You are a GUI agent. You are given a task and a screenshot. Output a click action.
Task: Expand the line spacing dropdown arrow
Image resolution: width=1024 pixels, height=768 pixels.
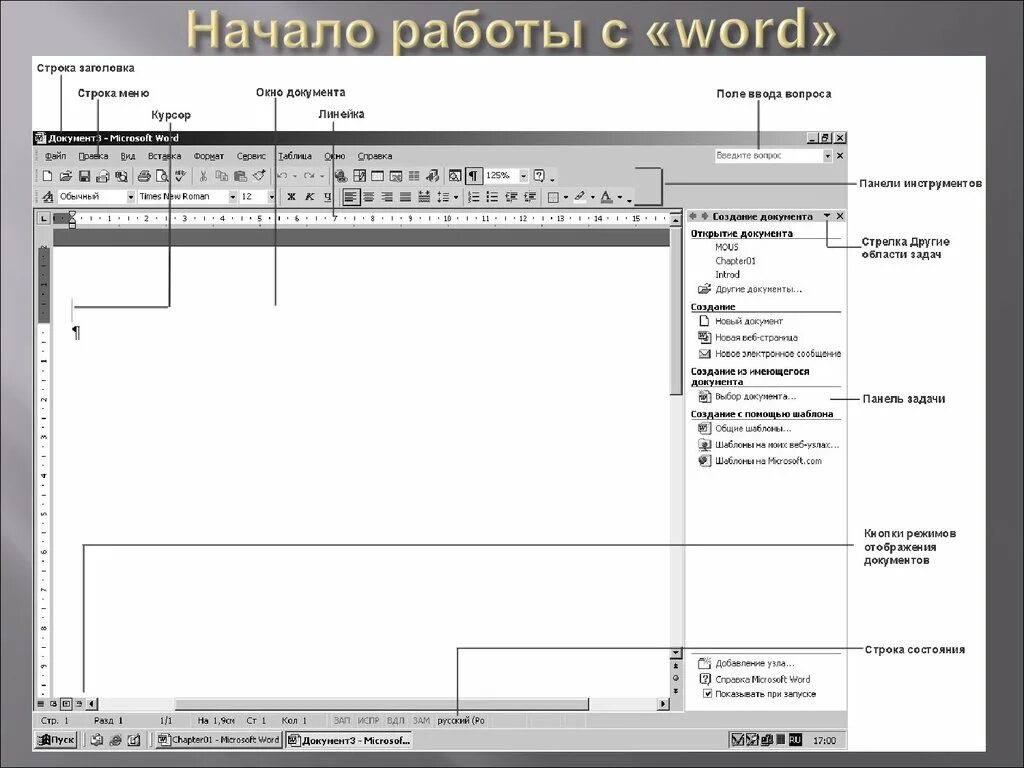(x=456, y=197)
